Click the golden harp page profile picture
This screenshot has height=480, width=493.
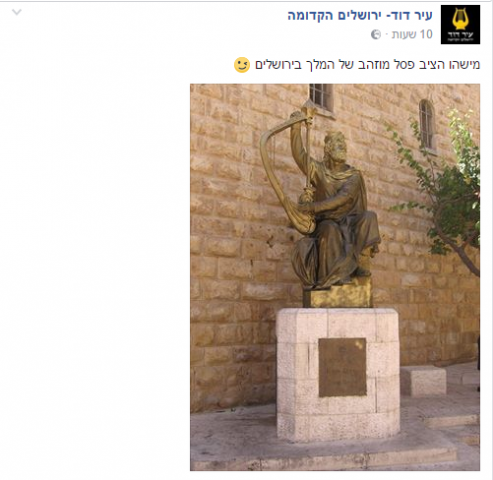pos(460,24)
